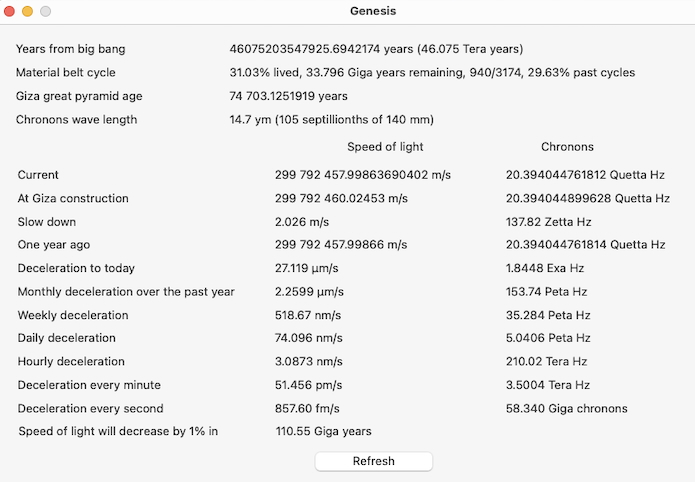Click the Speed of light column header

point(385,147)
